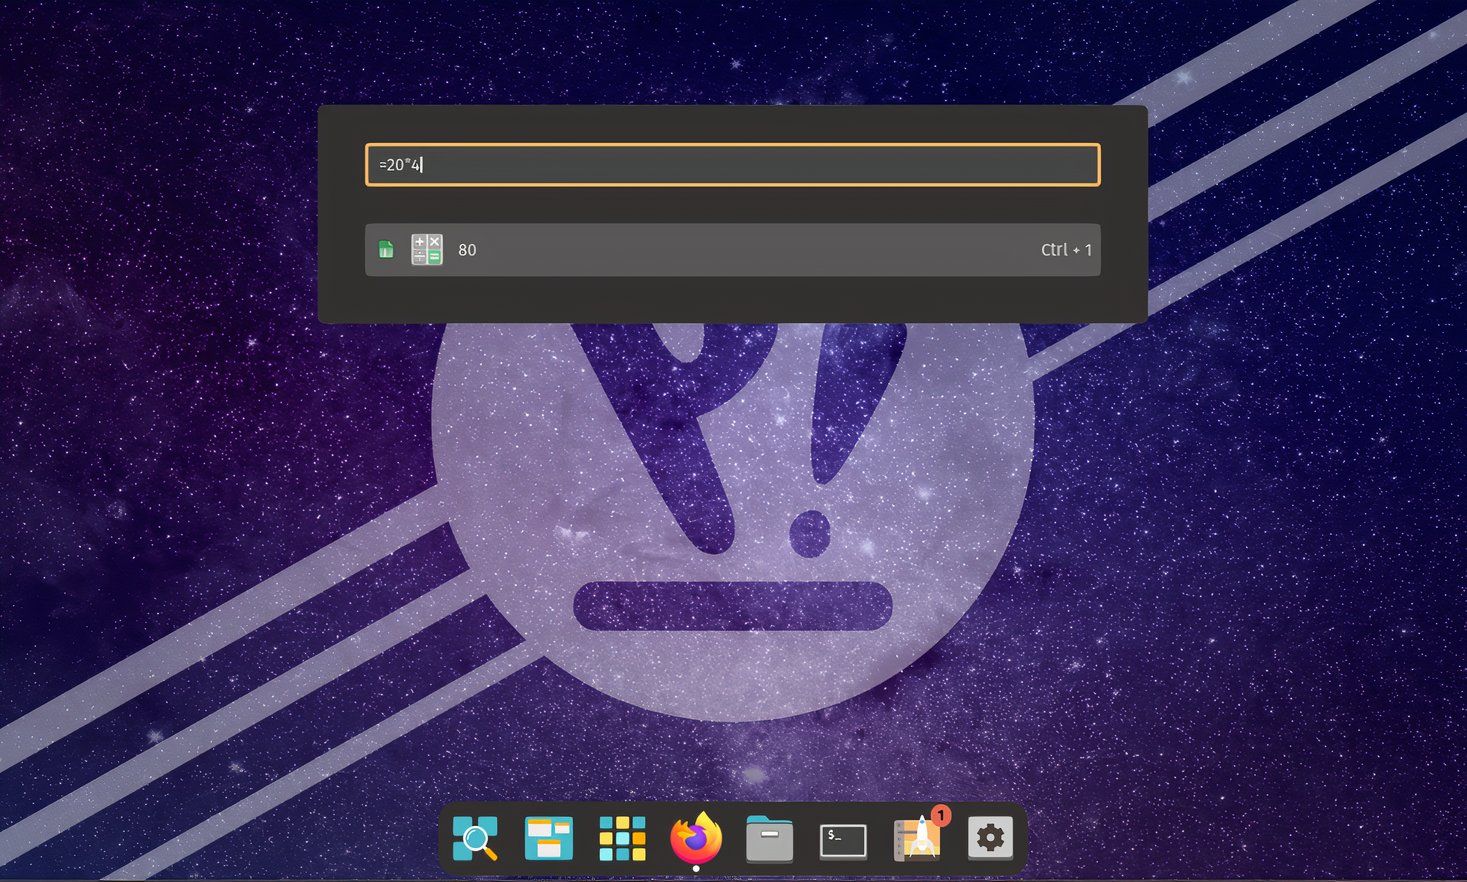Open the magnifier launcher icon in the dock
The width and height of the screenshot is (1467, 882).
pyautogui.click(x=475, y=838)
